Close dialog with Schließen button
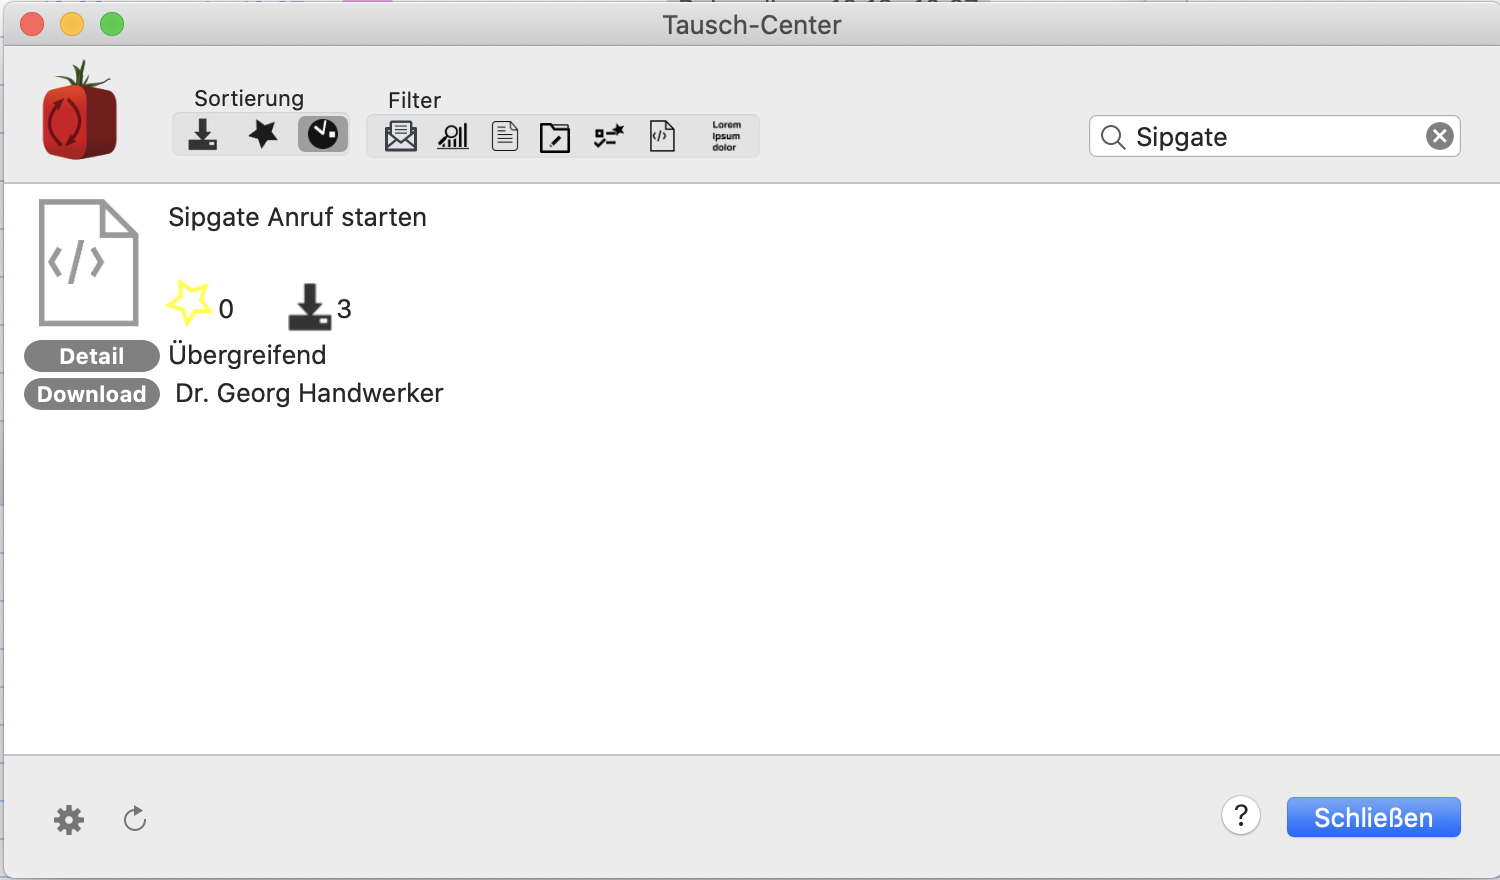The width and height of the screenshot is (1500, 880). click(x=1374, y=817)
